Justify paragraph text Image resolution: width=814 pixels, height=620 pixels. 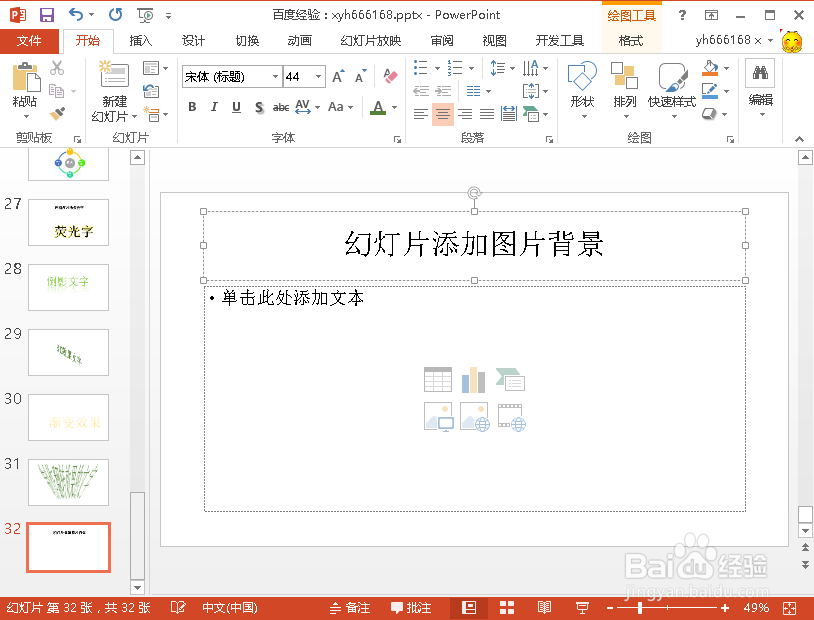[x=487, y=114]
